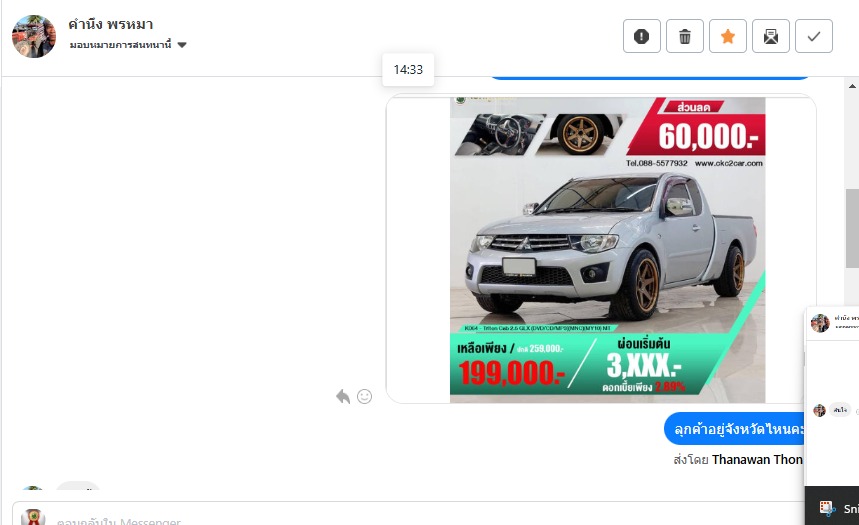Click the 14:33 timestamp label
Screen dimensions: 859x525
tap(408, 70)
